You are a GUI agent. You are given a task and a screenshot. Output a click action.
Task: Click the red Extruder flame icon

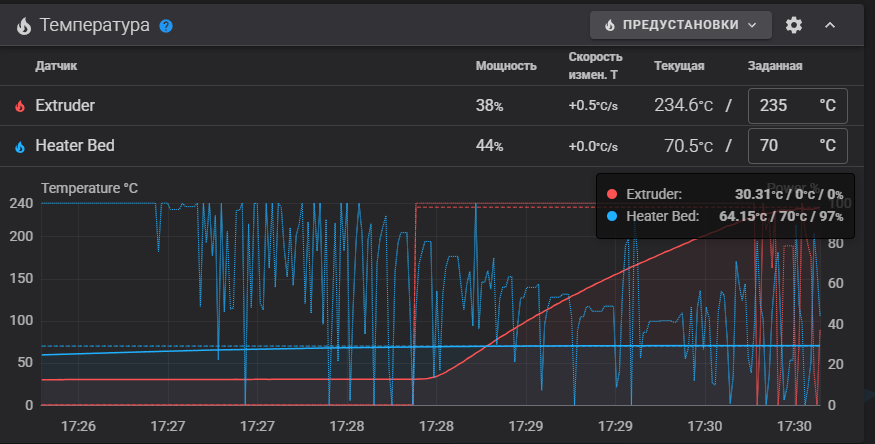(x=20, y=106)
